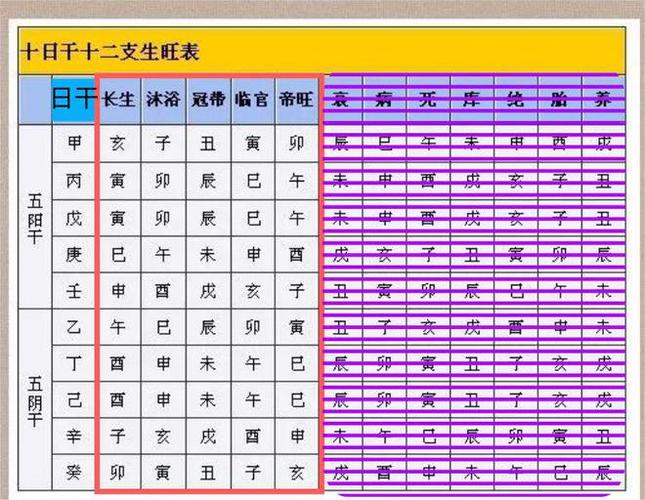Click 戌 in 辛 row 冠带 column
The width and height of the screenshot is (645, 500).
point(208,436)
